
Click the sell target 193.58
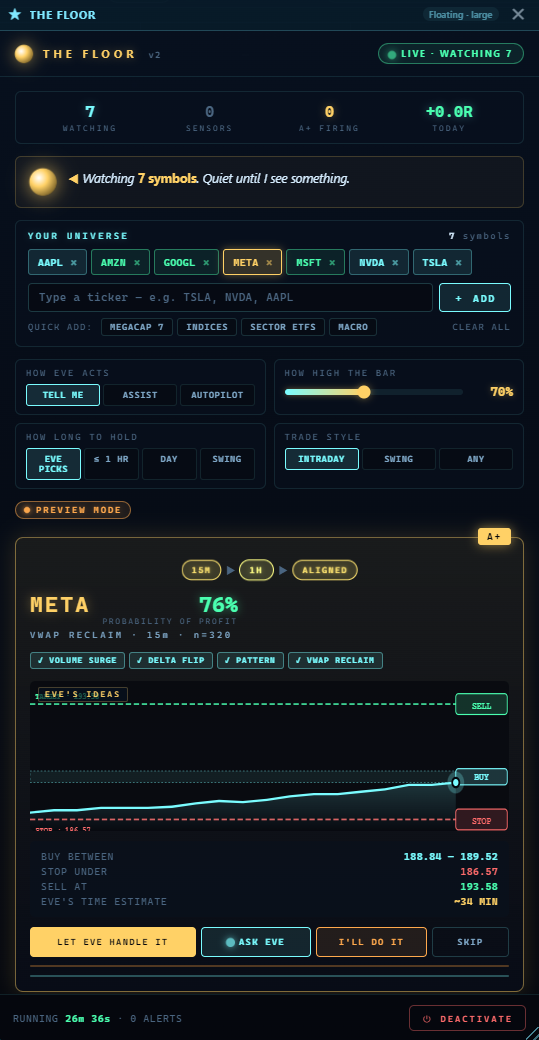tap(479, 887)
